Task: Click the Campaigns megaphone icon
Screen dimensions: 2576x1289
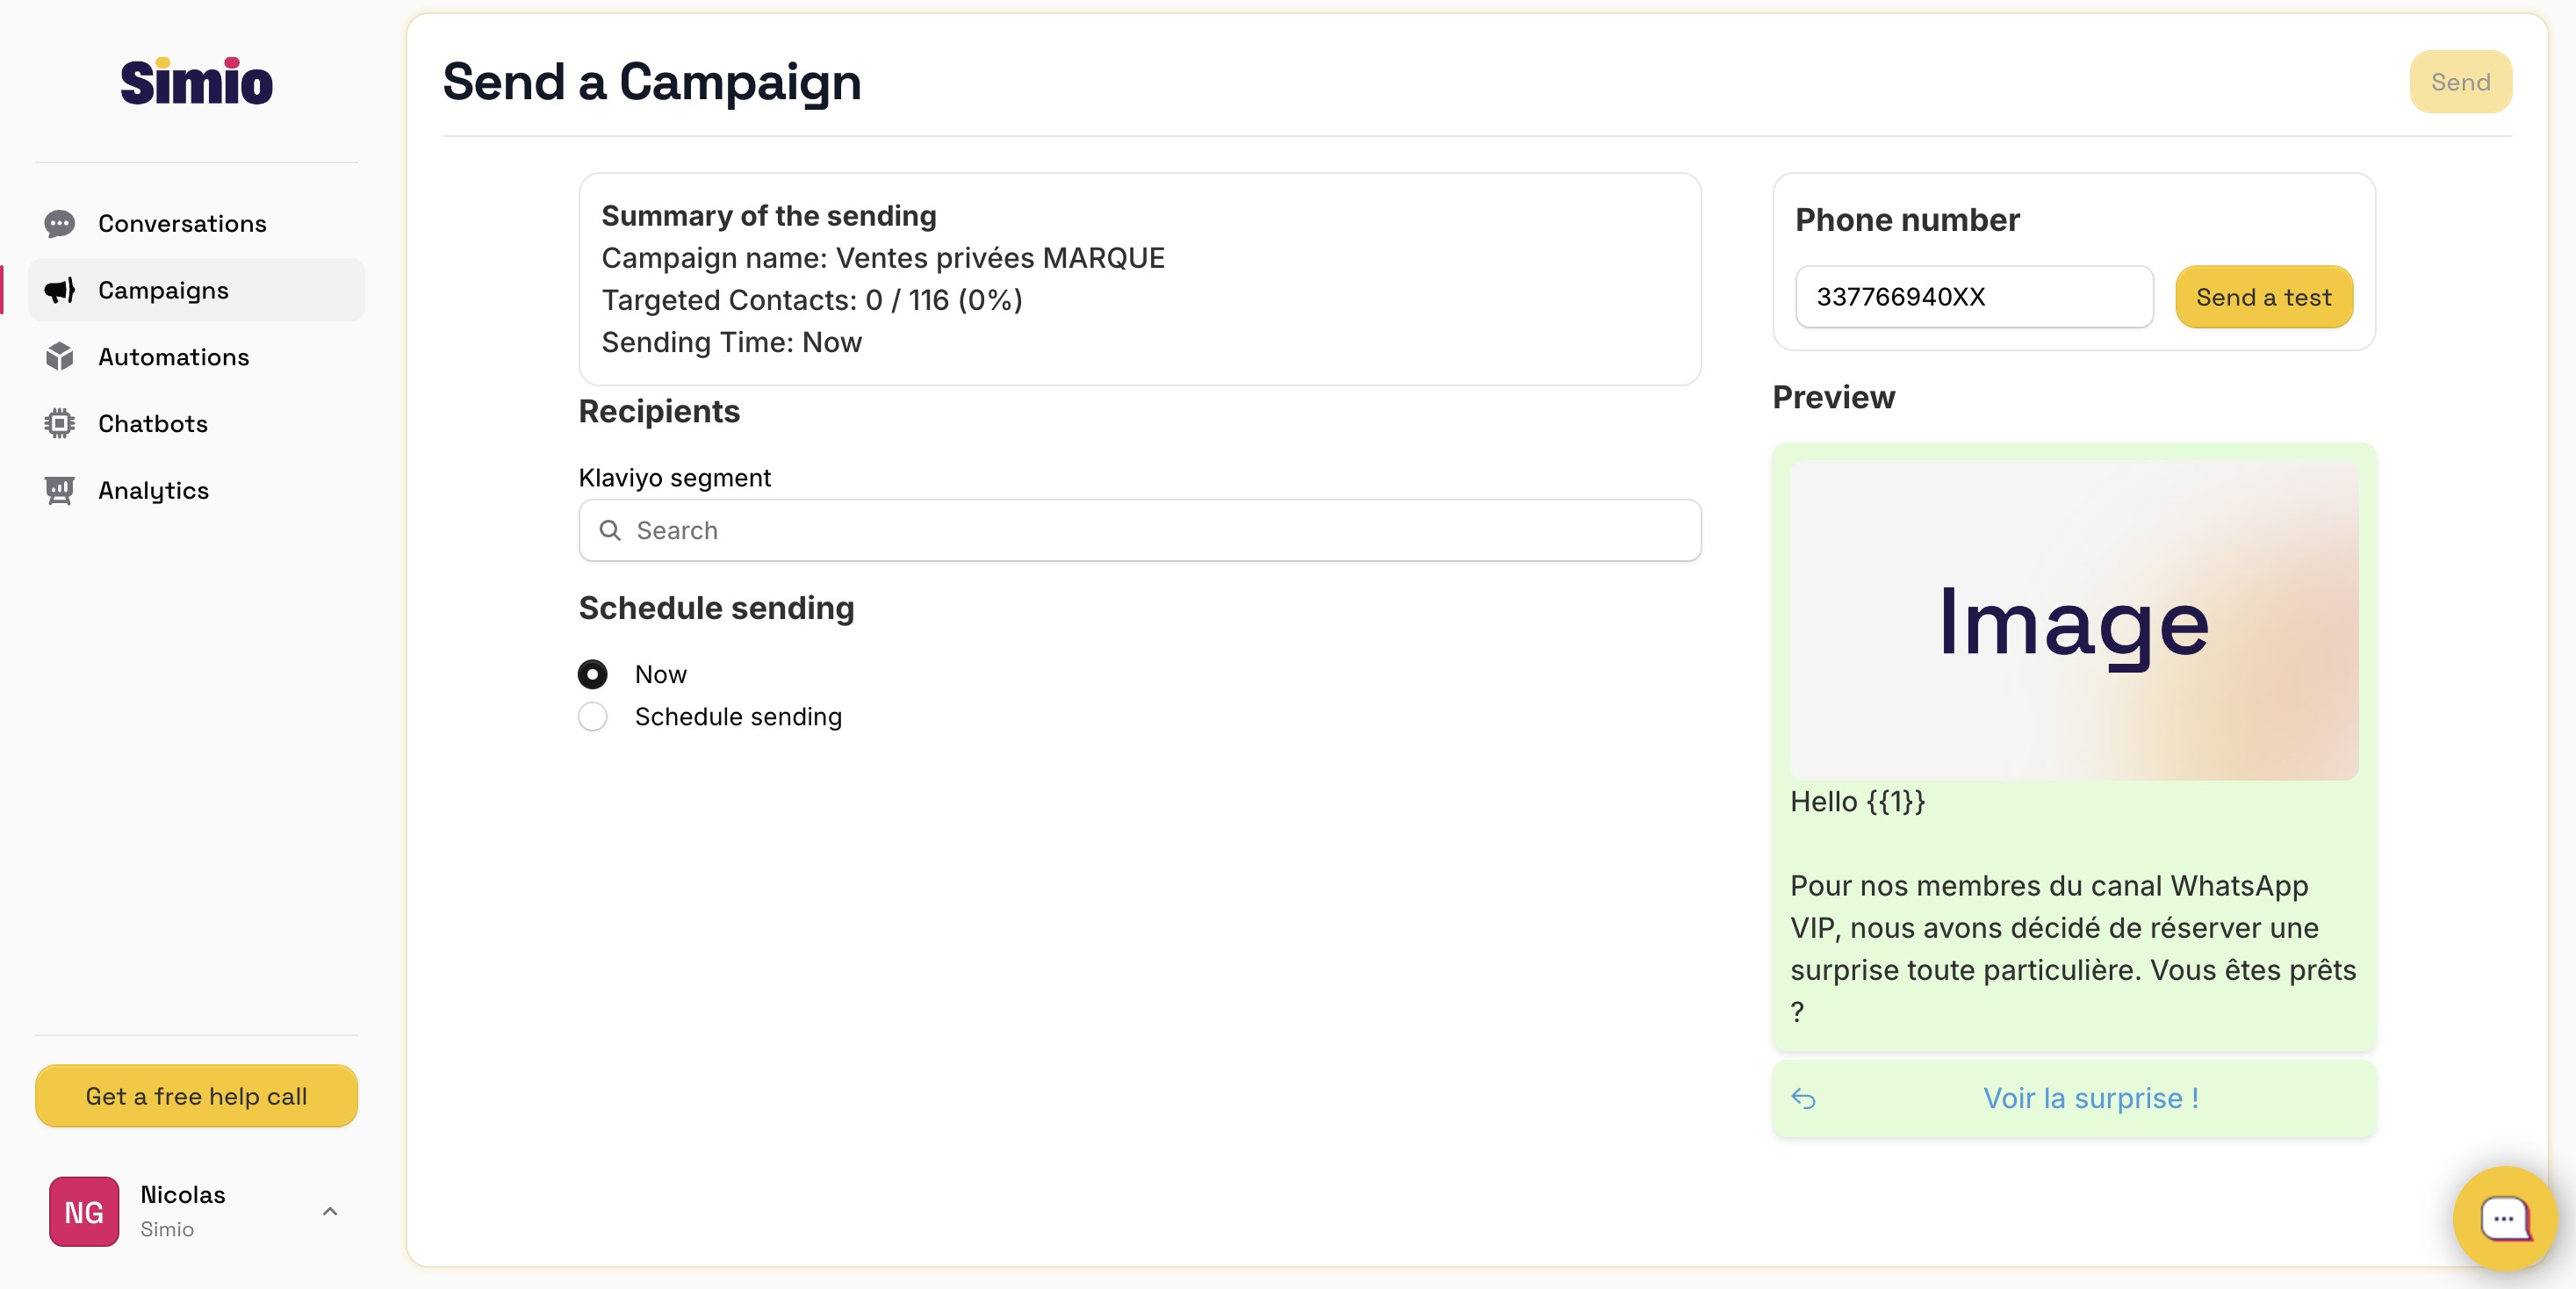Action: 60,290
